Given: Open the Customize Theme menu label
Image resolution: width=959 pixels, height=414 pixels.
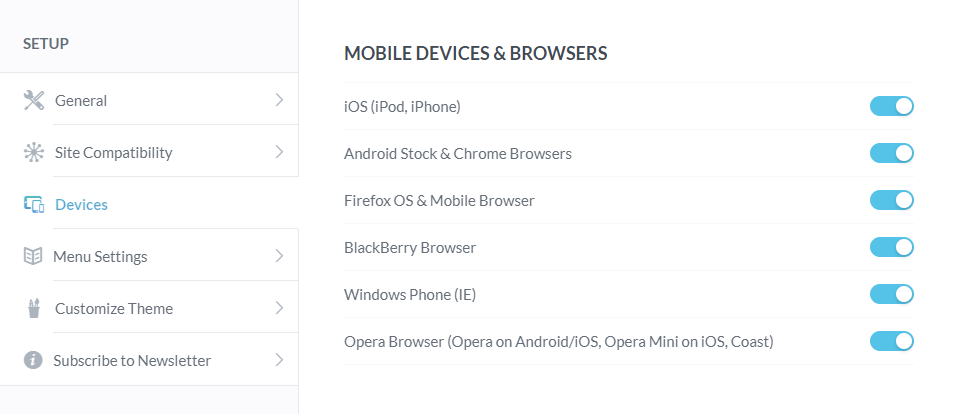Looking at the screenshot, I should point(114,308).
